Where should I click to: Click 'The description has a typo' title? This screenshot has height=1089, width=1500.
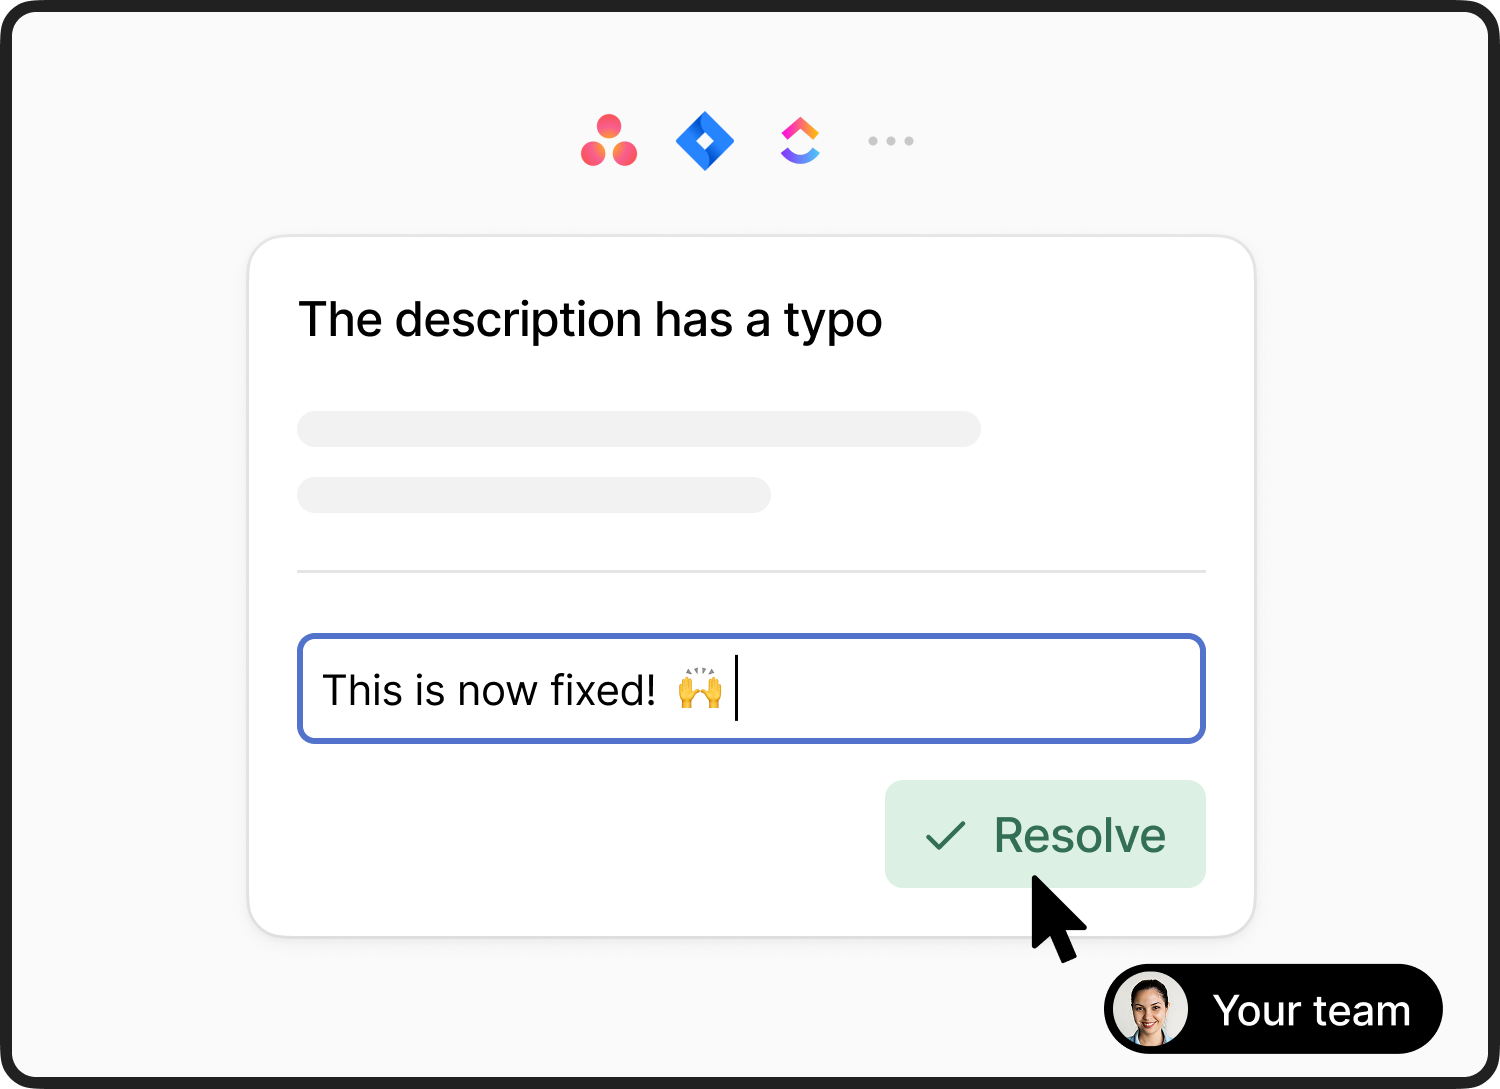(x=590, y=320)
